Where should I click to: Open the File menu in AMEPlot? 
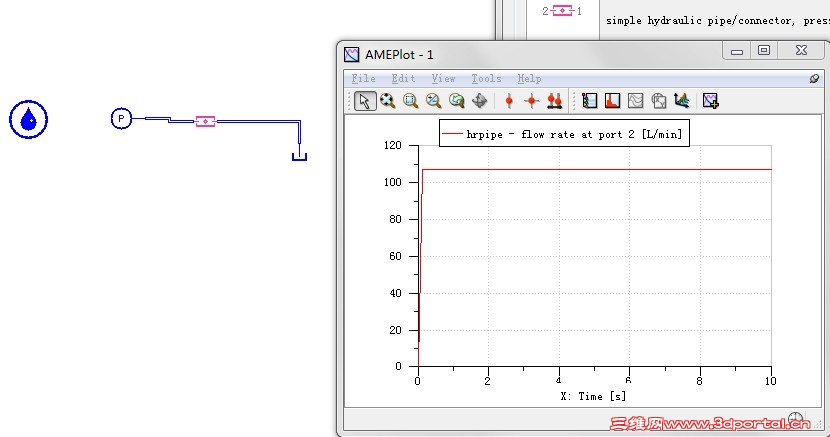coord(364,79)
